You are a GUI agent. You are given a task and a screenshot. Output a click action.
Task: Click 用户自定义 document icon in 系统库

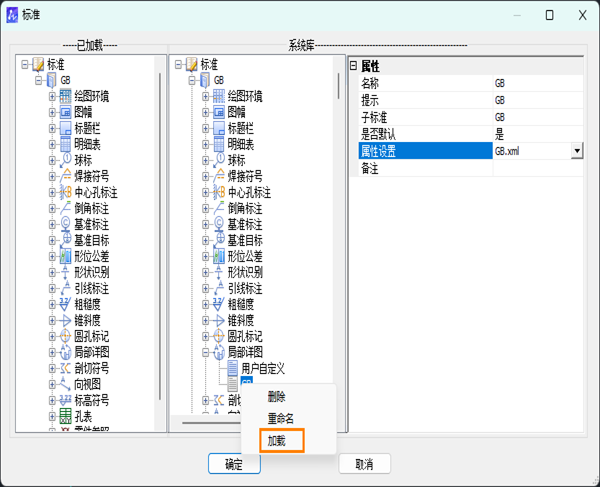tap(232, 368)
